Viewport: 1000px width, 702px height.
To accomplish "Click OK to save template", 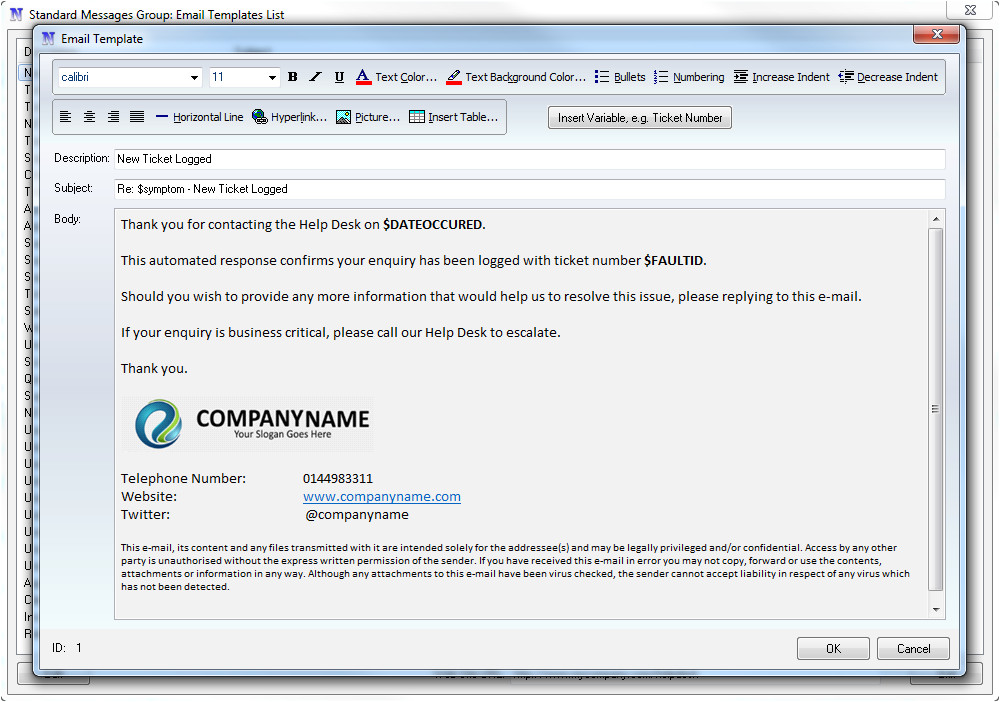I will (833, 648).
